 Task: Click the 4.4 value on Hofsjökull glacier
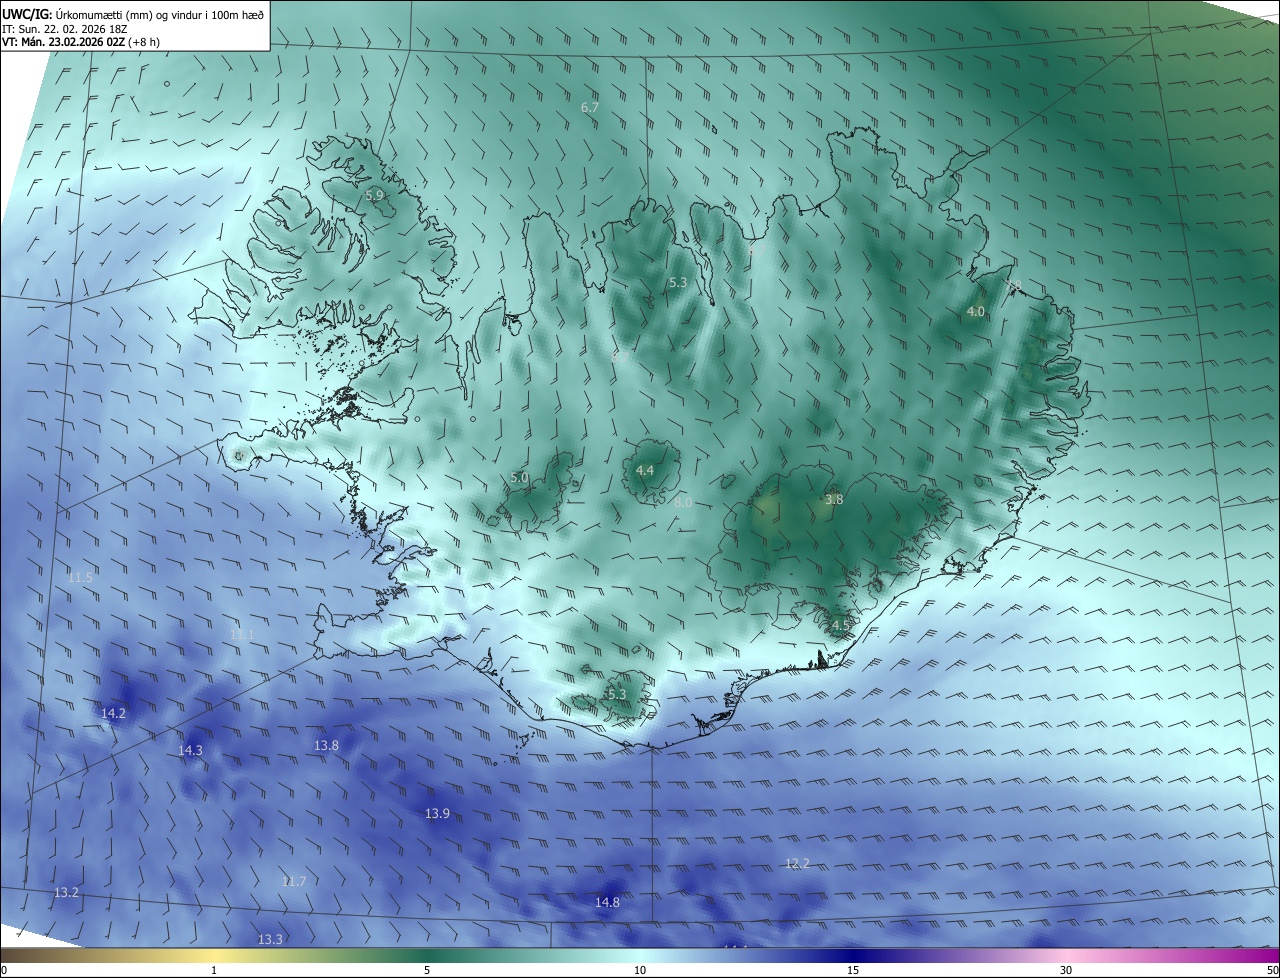(645, 470)
